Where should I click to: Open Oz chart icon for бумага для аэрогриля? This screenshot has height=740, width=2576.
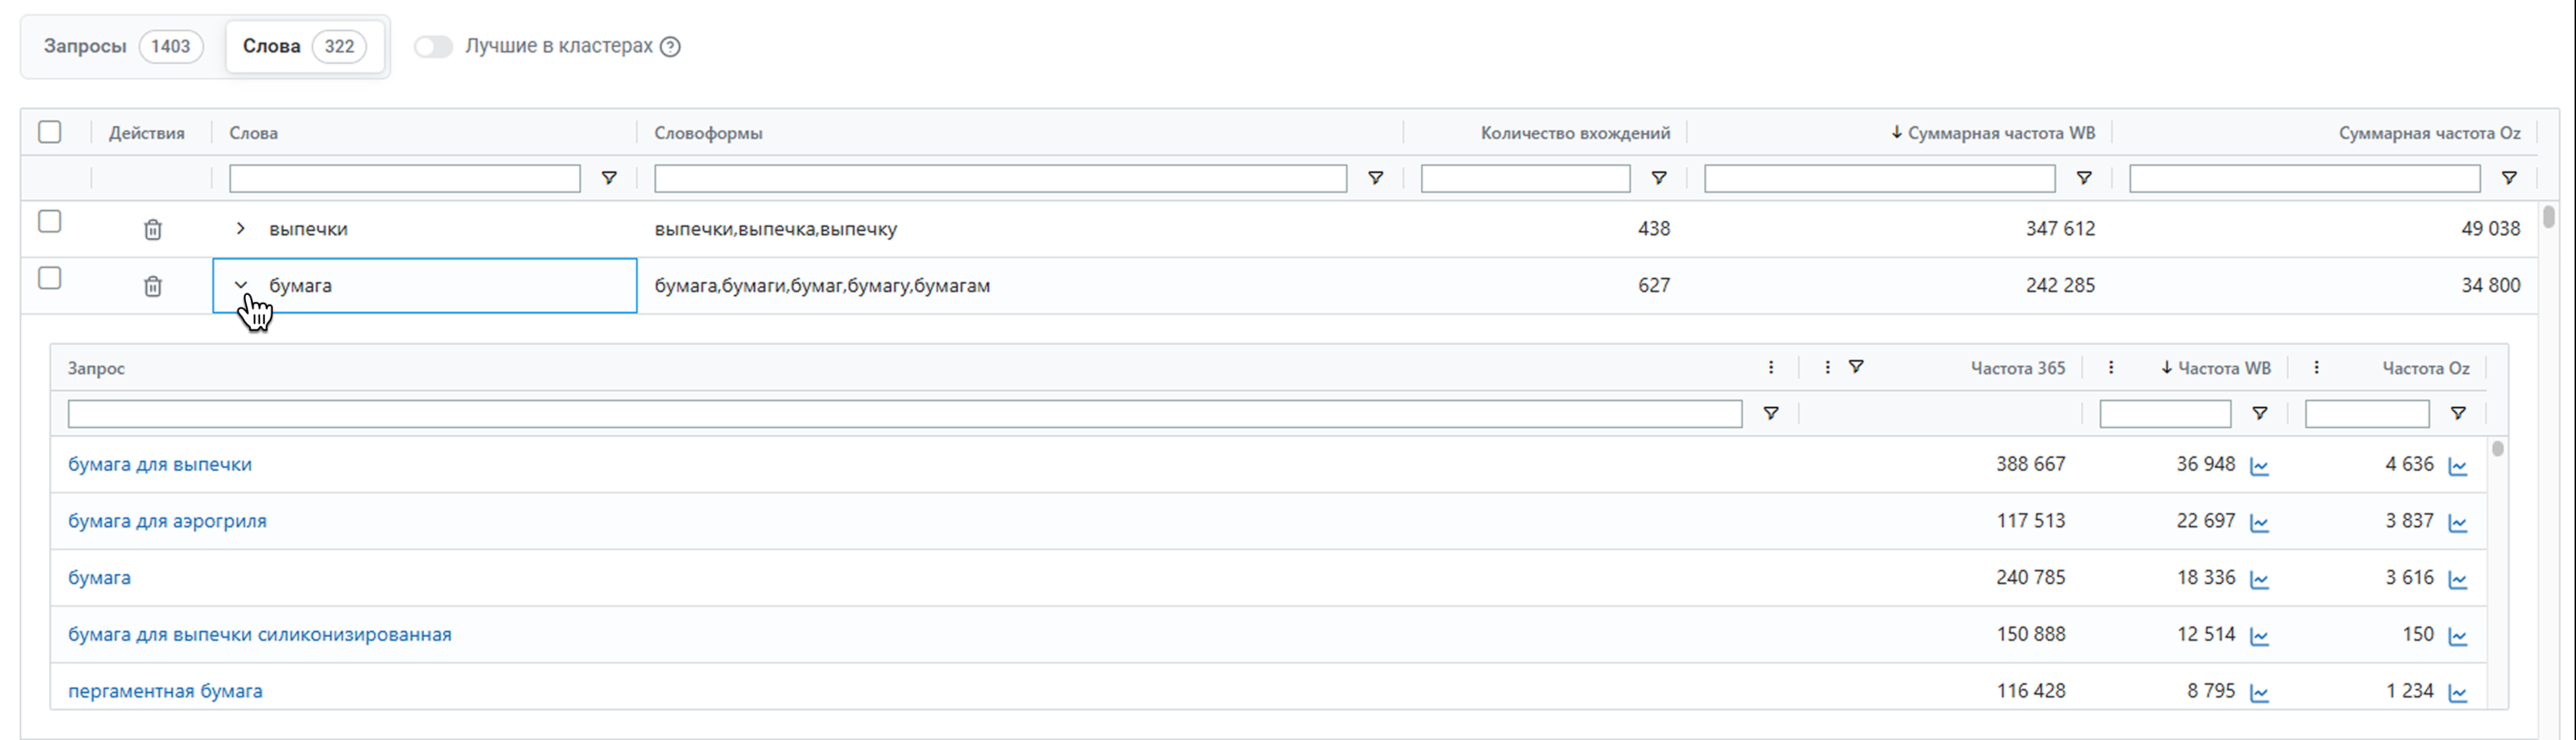pyautogui.click(x=2458, y=522)
